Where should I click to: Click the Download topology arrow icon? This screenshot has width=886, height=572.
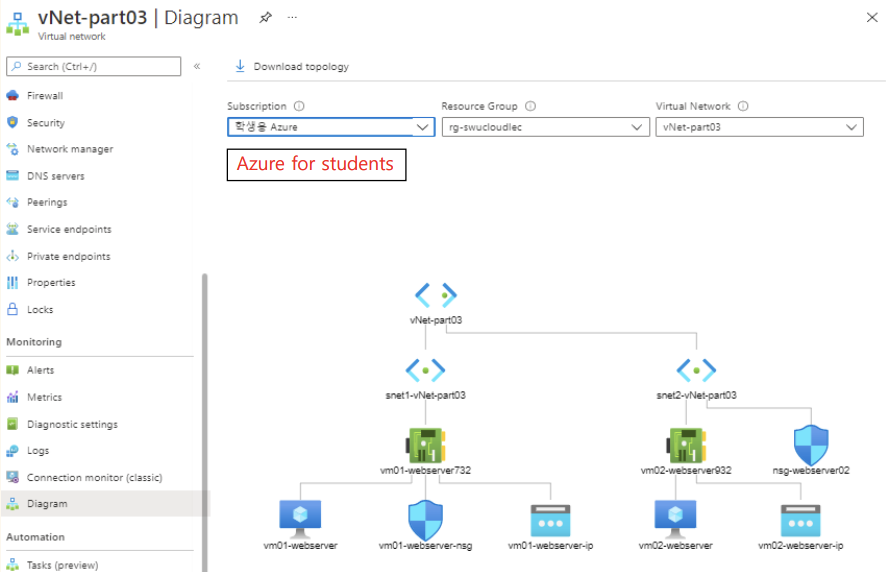[240, 66]
